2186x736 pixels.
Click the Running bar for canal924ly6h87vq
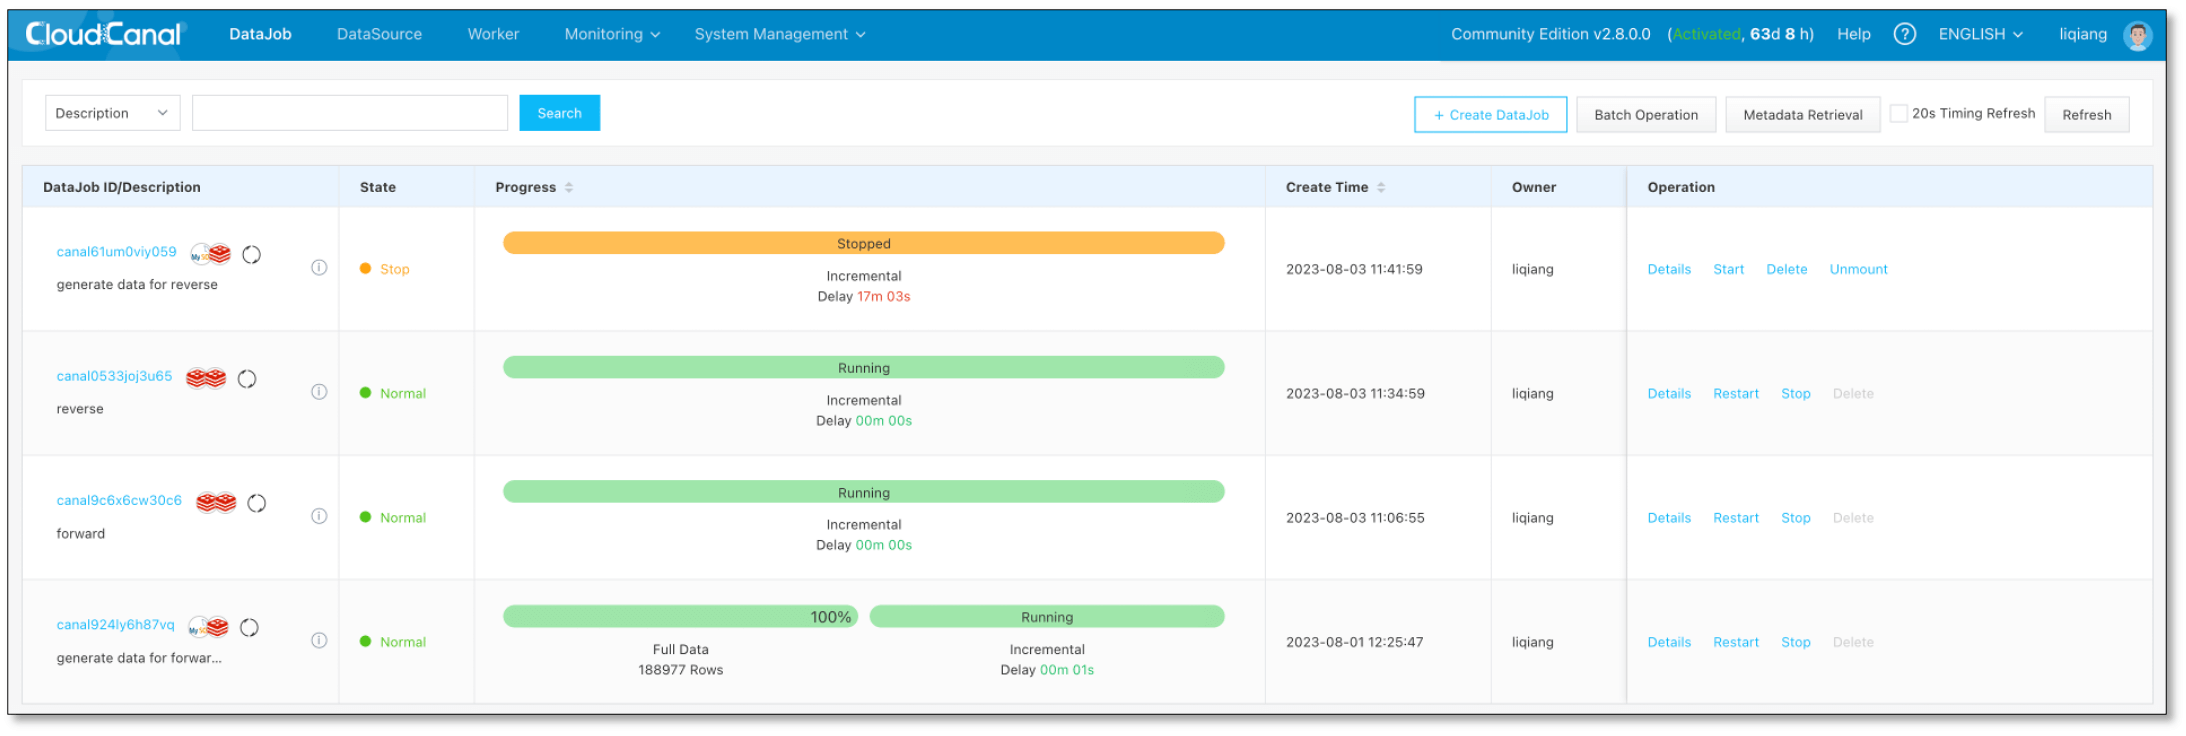(1047, 616)
